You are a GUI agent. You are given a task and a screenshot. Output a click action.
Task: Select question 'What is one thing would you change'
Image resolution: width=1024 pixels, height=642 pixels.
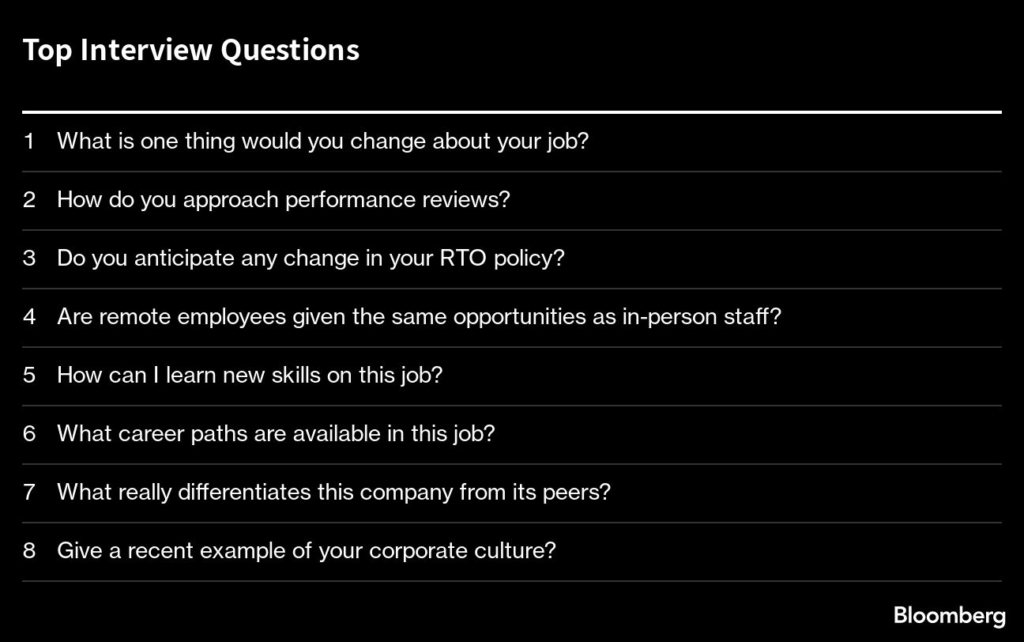tap(322, 141)
